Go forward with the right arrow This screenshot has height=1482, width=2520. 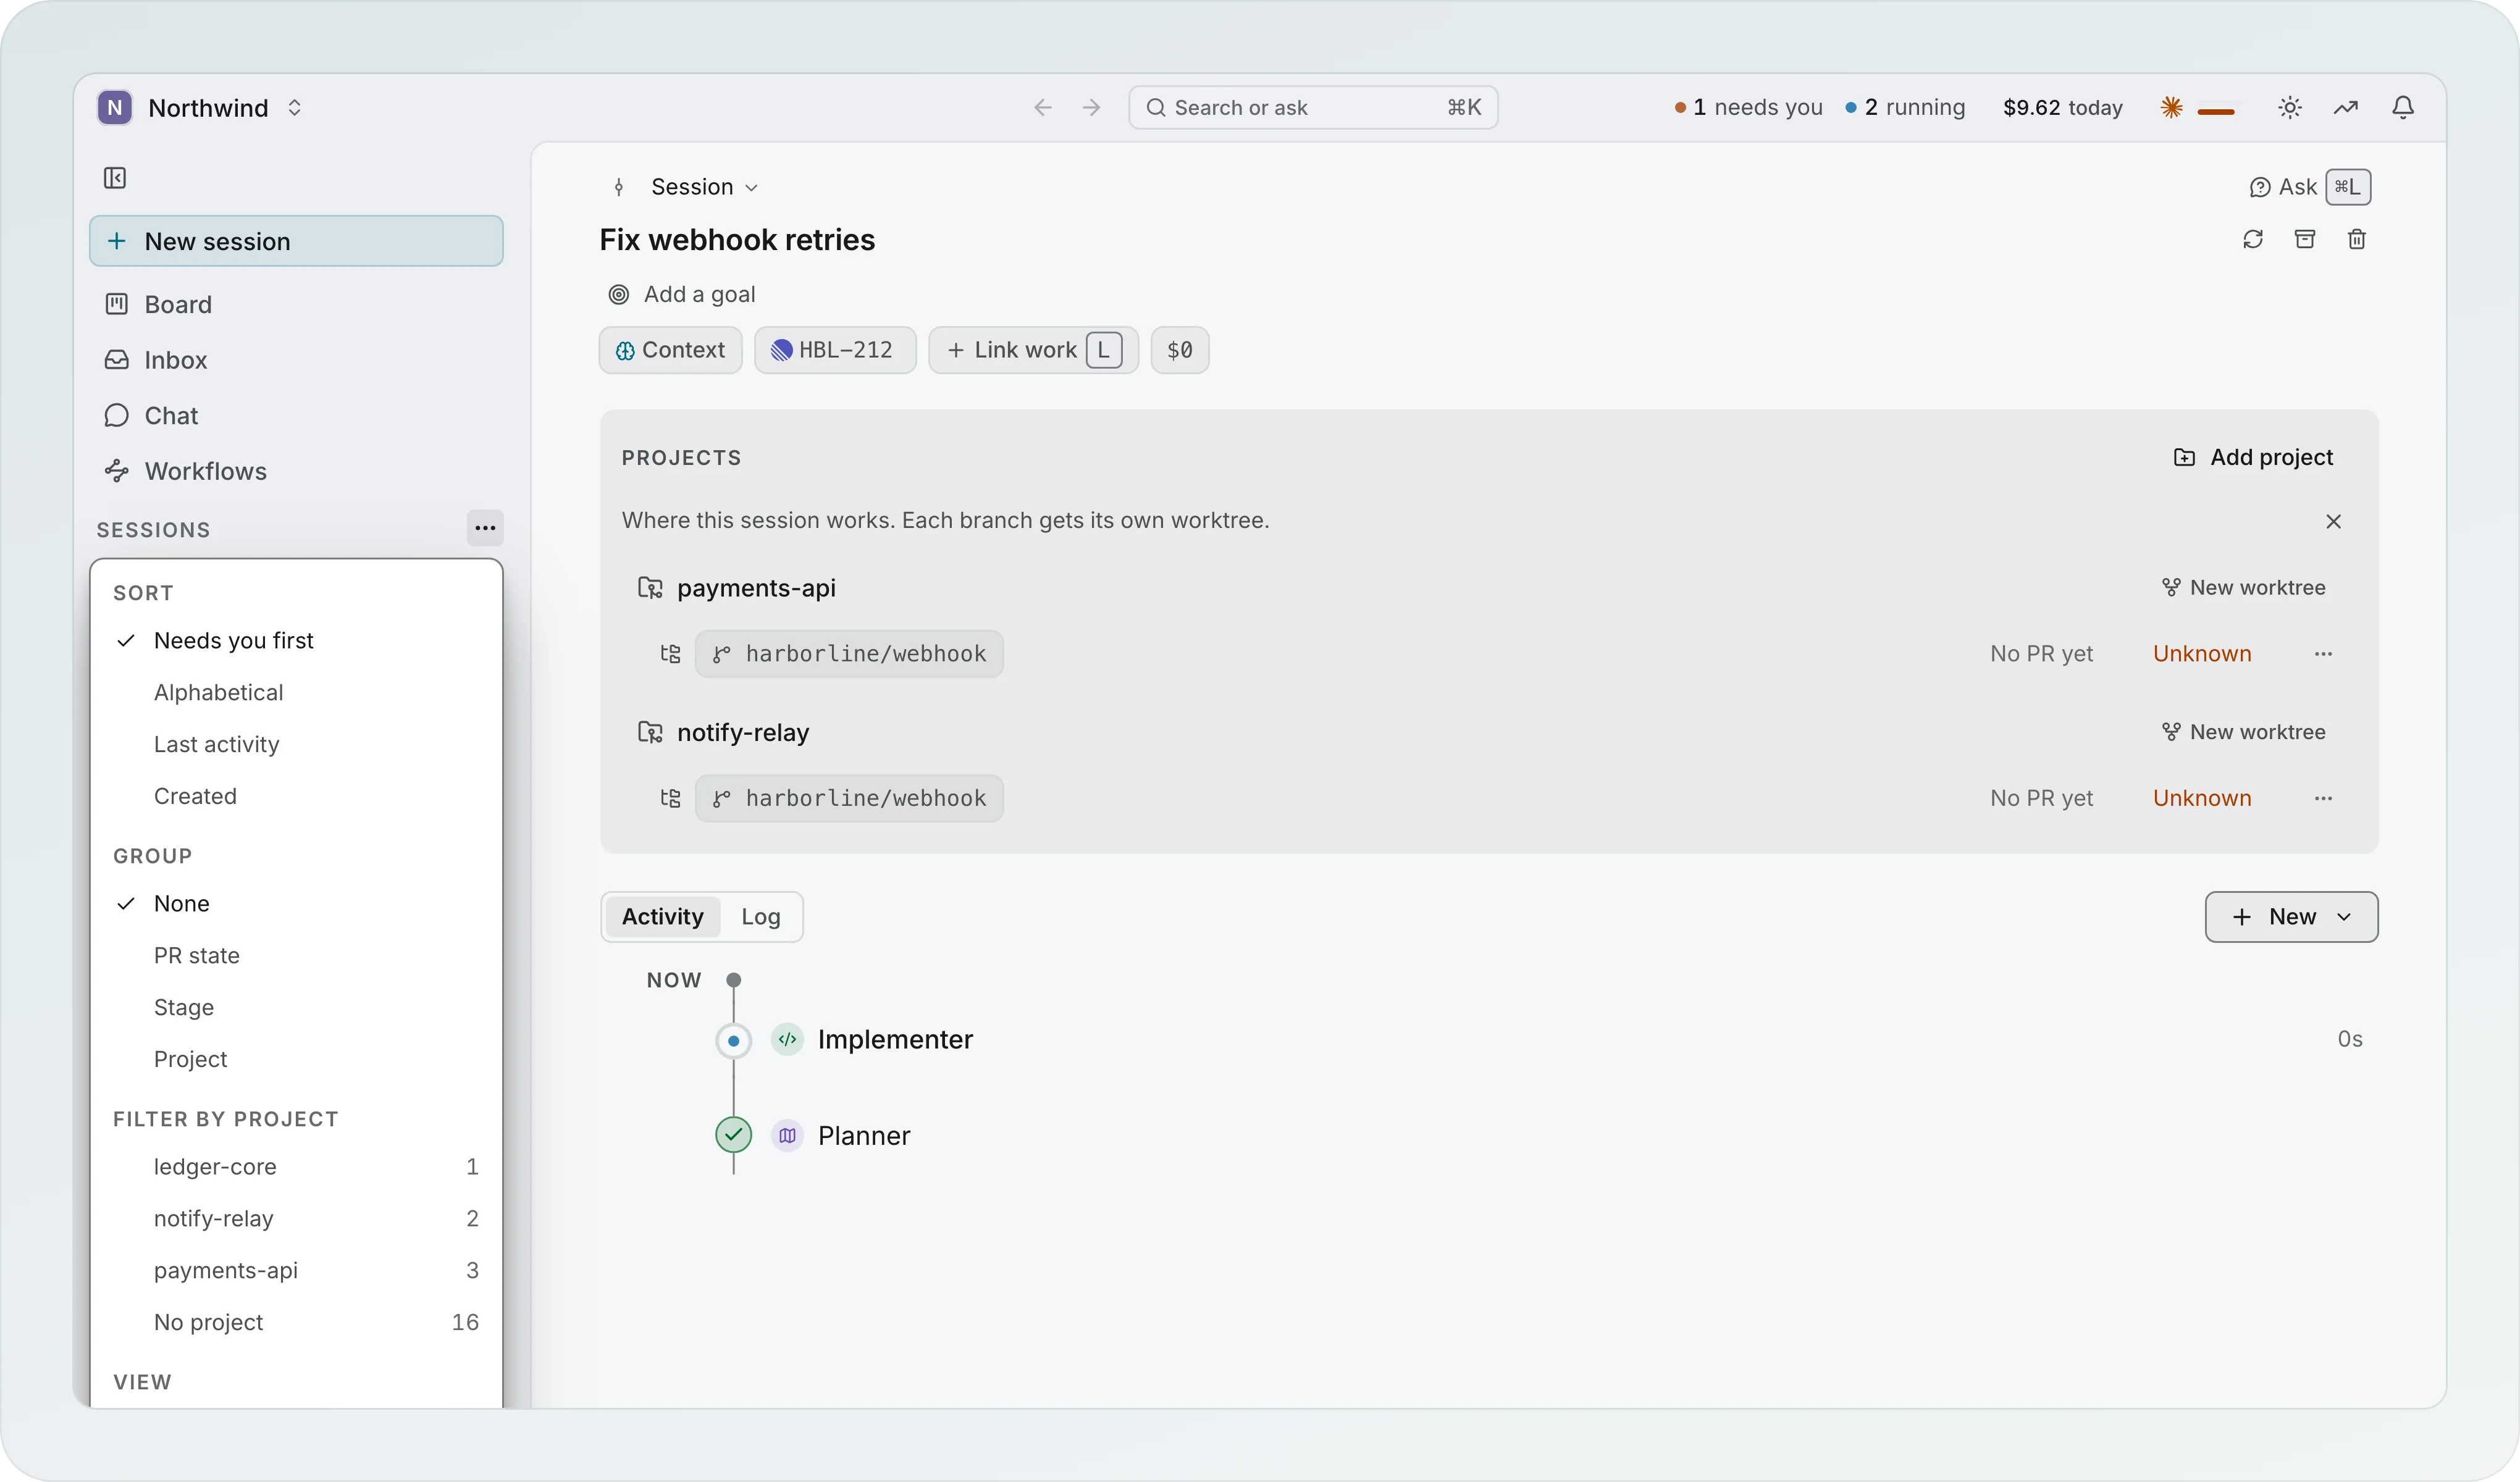click(1091, 107)
